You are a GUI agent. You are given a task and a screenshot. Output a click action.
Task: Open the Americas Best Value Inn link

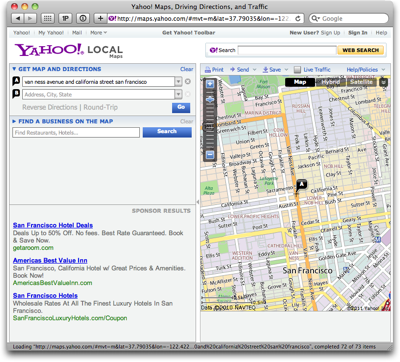point(50,261)
